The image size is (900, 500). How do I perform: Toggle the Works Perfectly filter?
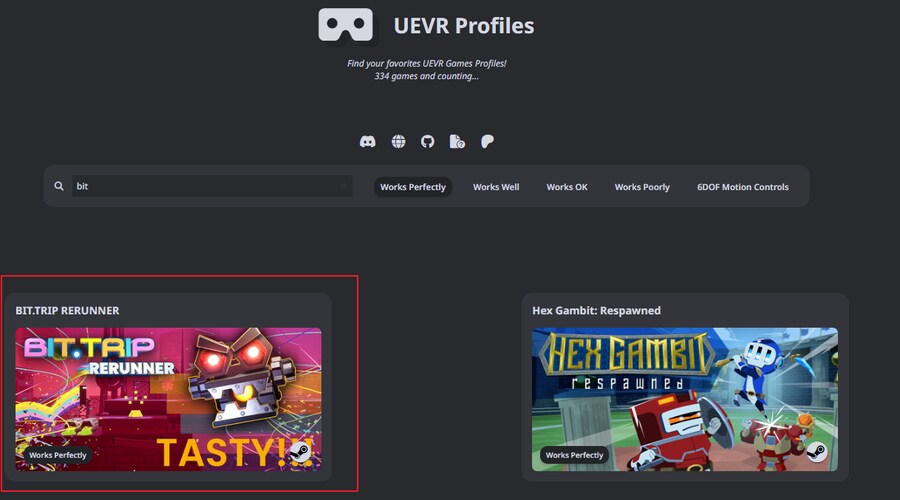pyautogui.click(x=413, y=187)
